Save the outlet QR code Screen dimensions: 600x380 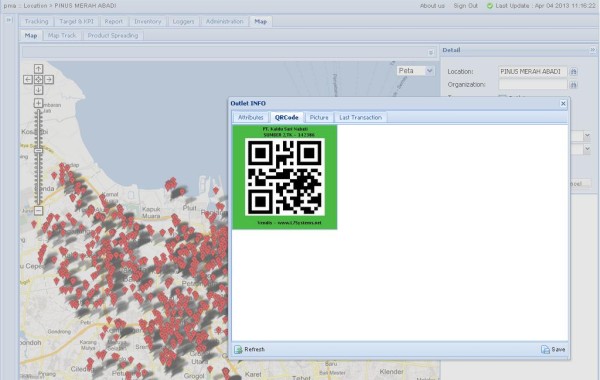(x=553, y=349)
